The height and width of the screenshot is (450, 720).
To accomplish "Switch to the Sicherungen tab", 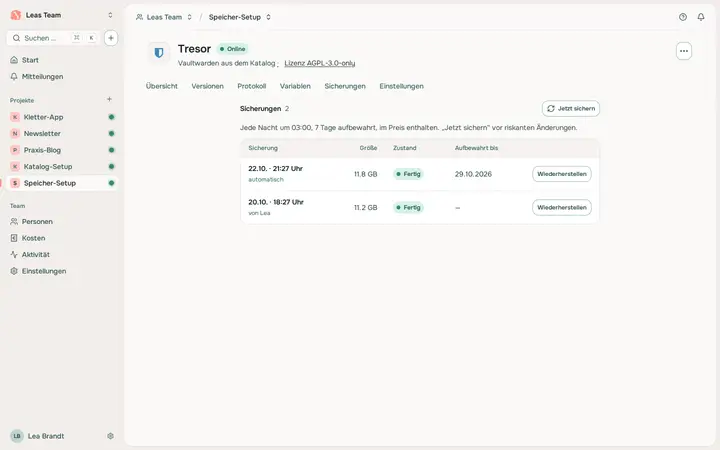I will coord(345,86).
